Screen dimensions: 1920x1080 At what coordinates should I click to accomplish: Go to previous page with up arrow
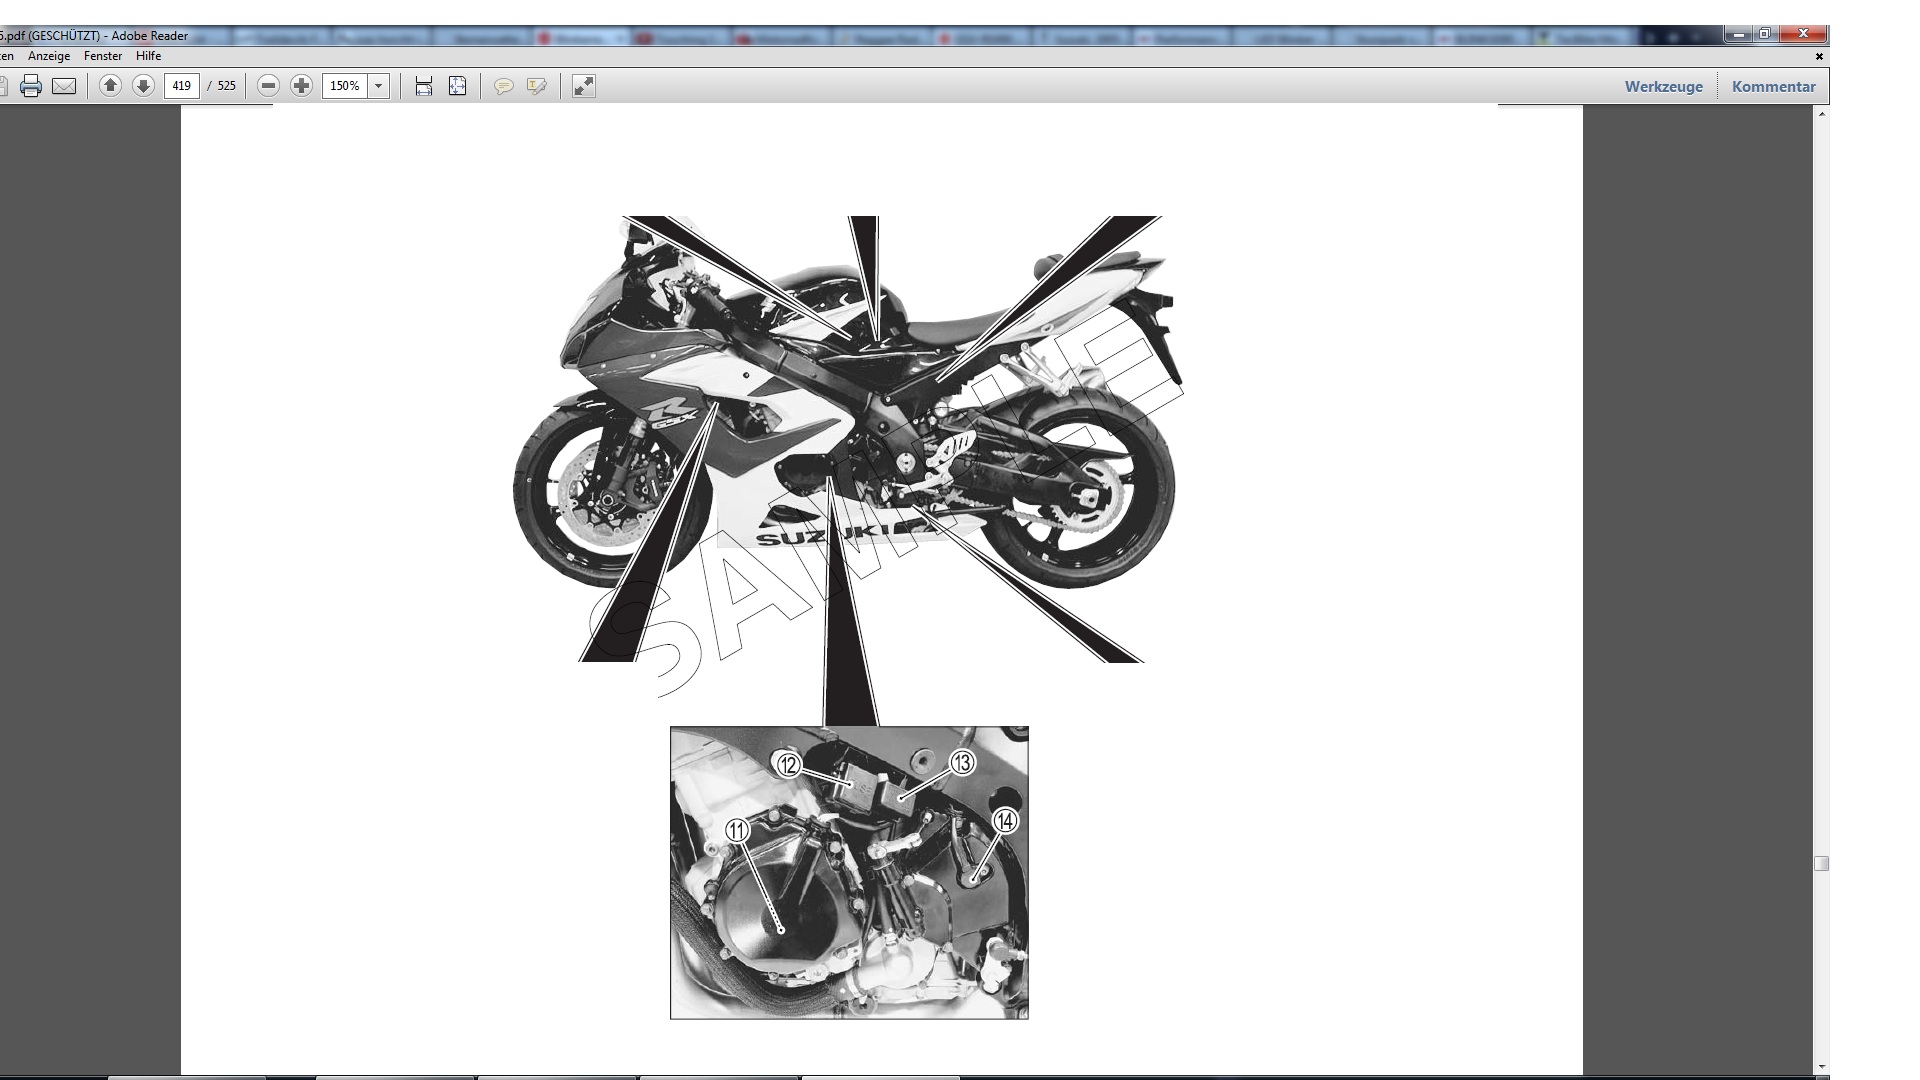tap(111, 86)
